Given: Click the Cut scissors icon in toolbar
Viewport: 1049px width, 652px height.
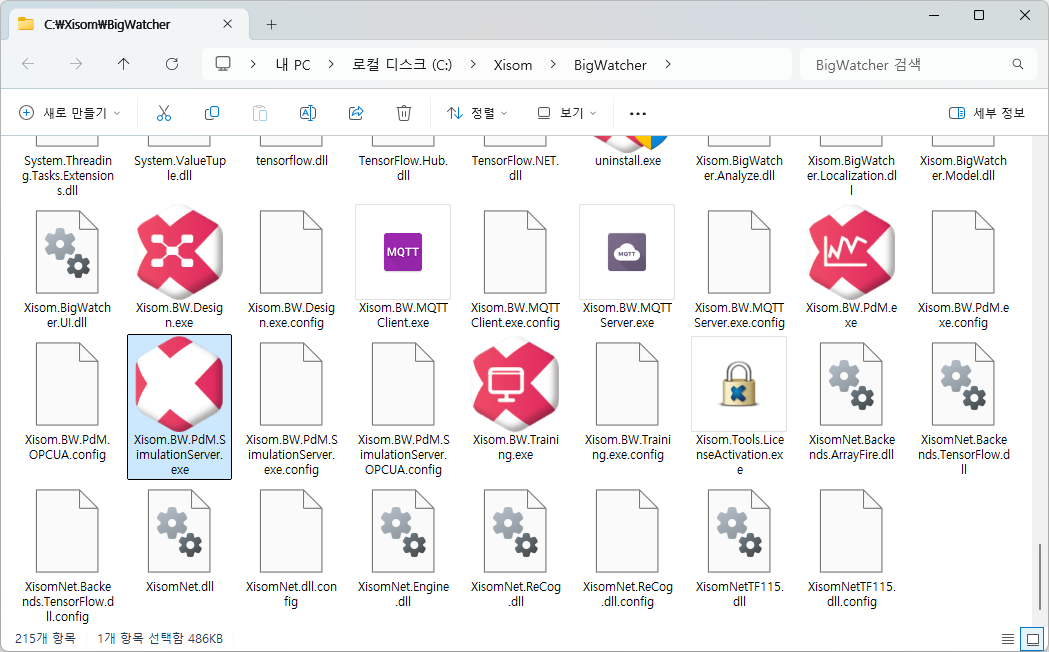Looking at the screenshot, I should tap(164, 113).
